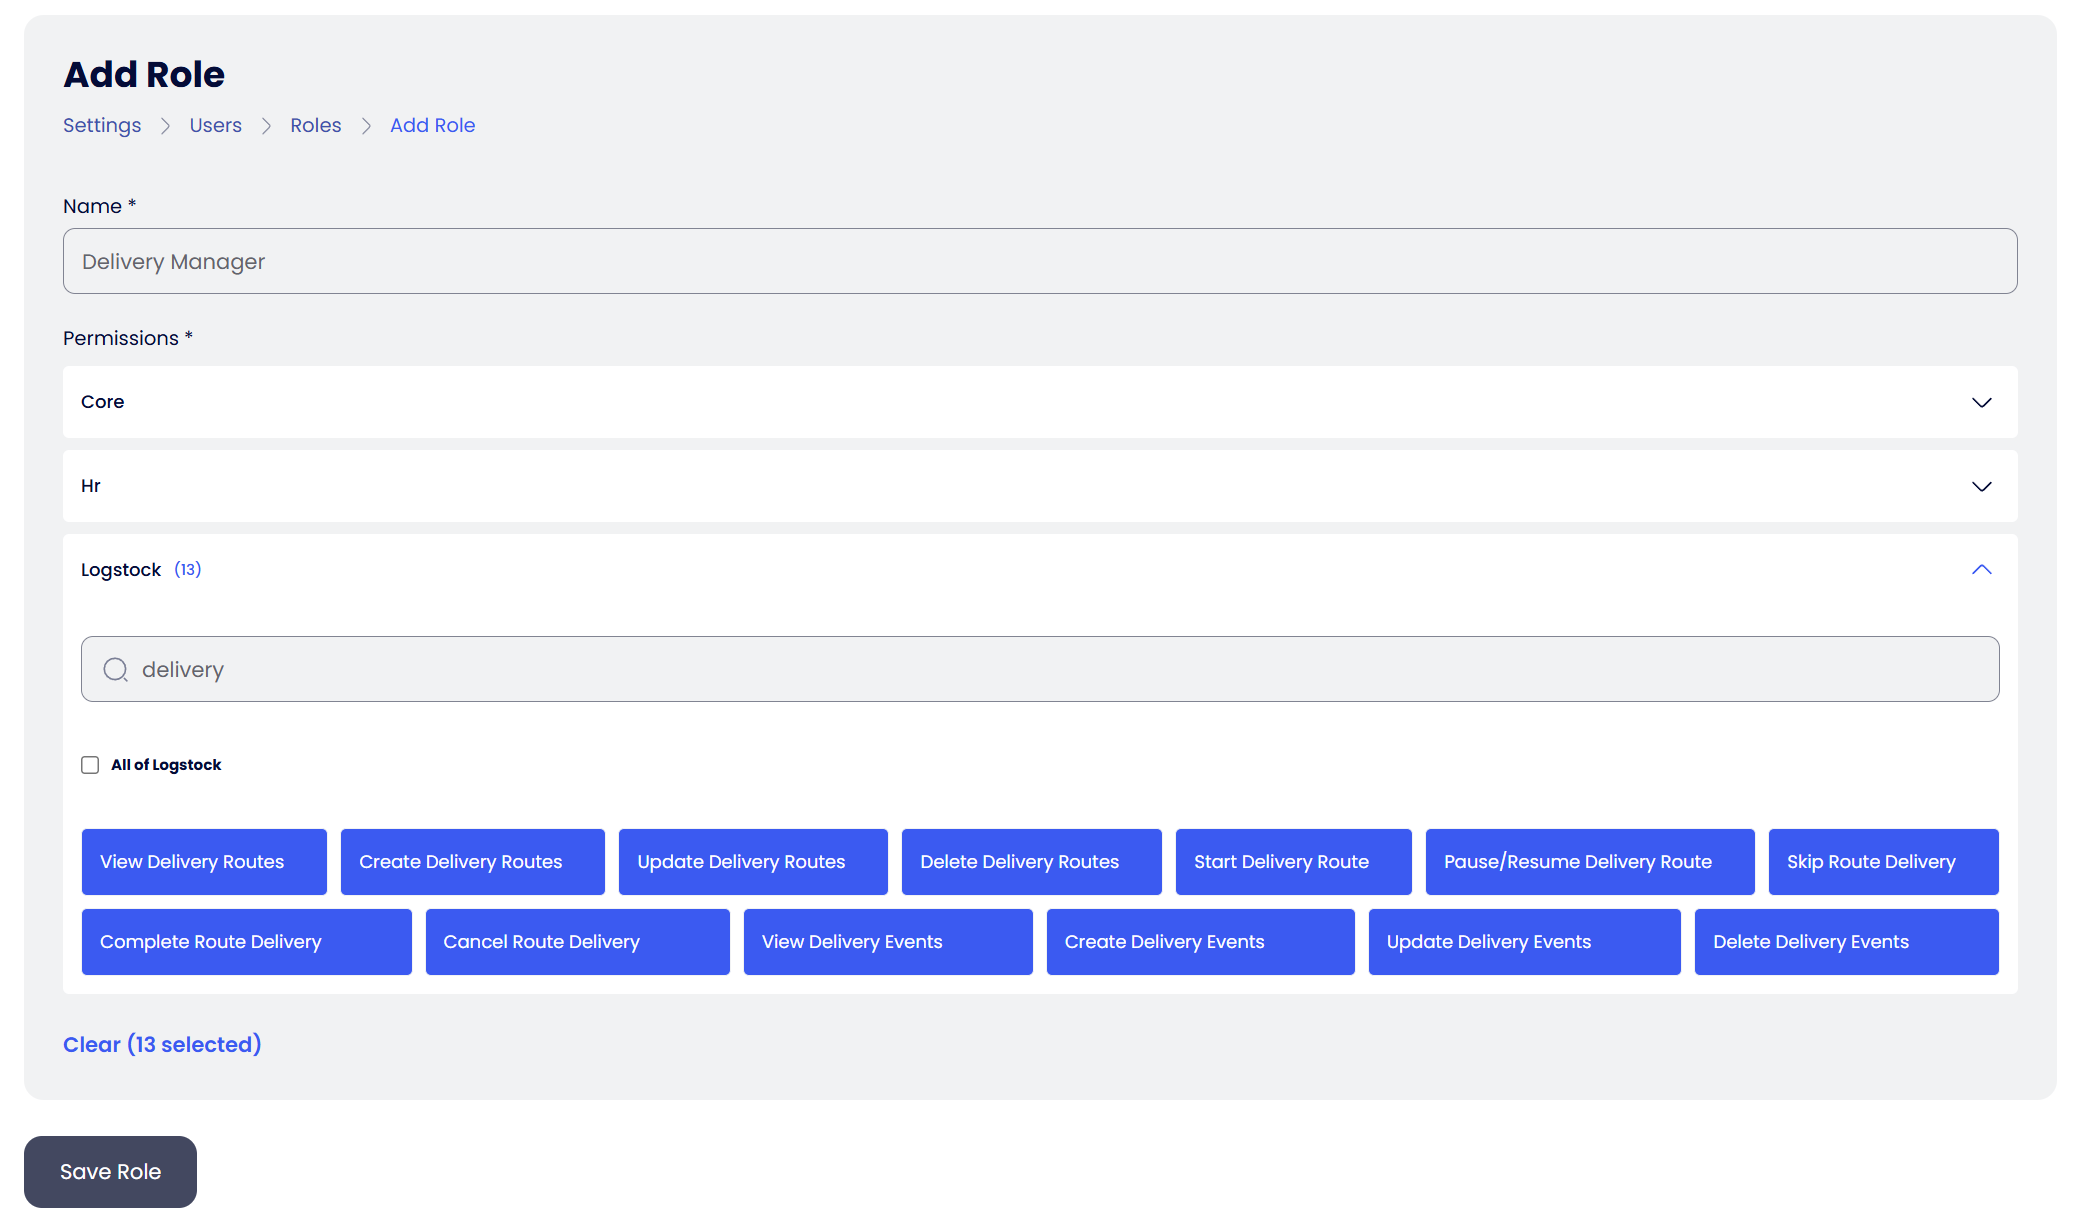Toggle Skip Route Delivery permission
The height and width of the screenshot is (1216, 2077).
(x=1882, y=861)
